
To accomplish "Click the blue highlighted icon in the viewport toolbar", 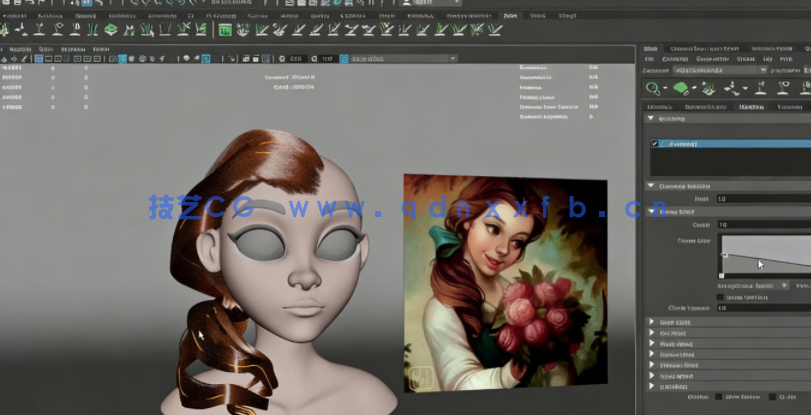I will 345,59.
